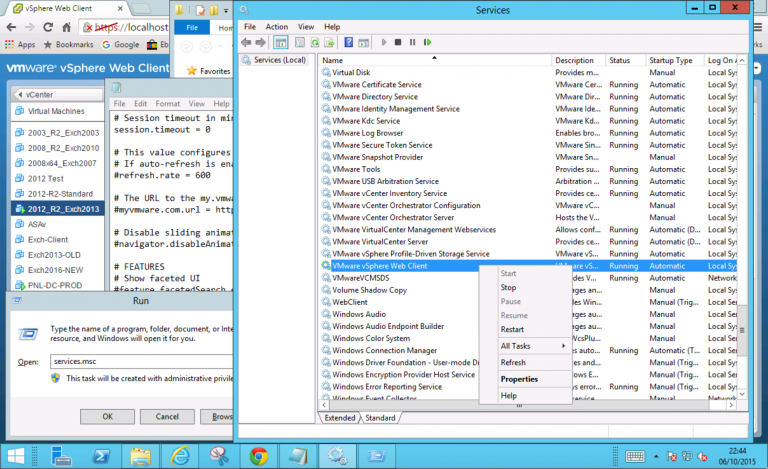Open the Apps shortcut in Chrome bookmarks bar
Image resolution: width=768 pixels, height=469 pixels.
click(x=20, y=45)
